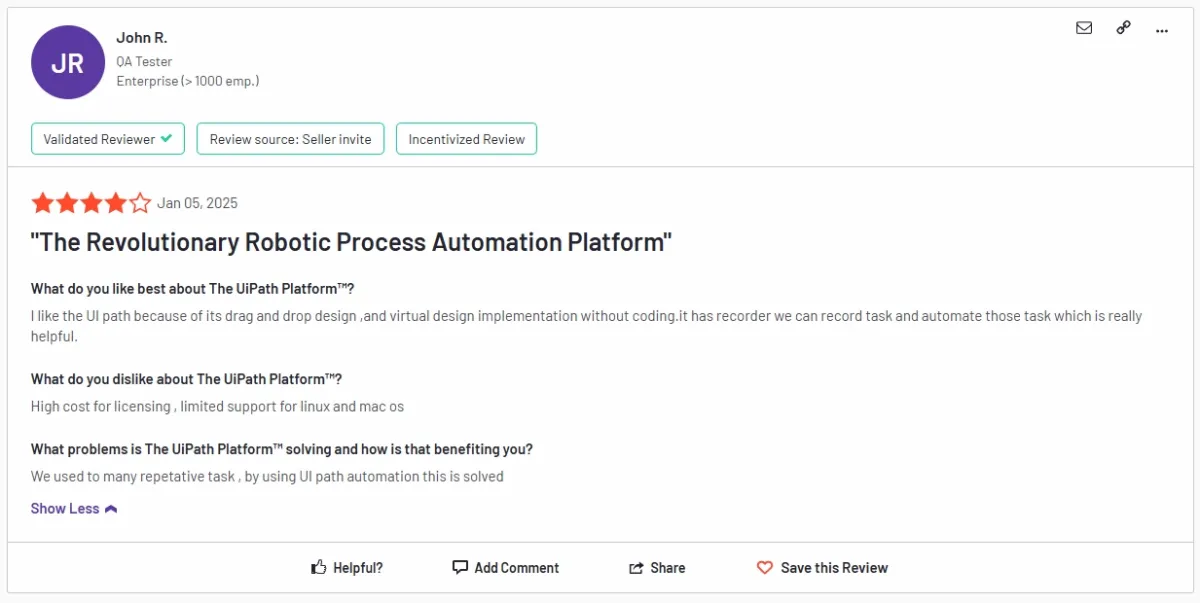Click Review source: Seller invite badge

(290, 139)
